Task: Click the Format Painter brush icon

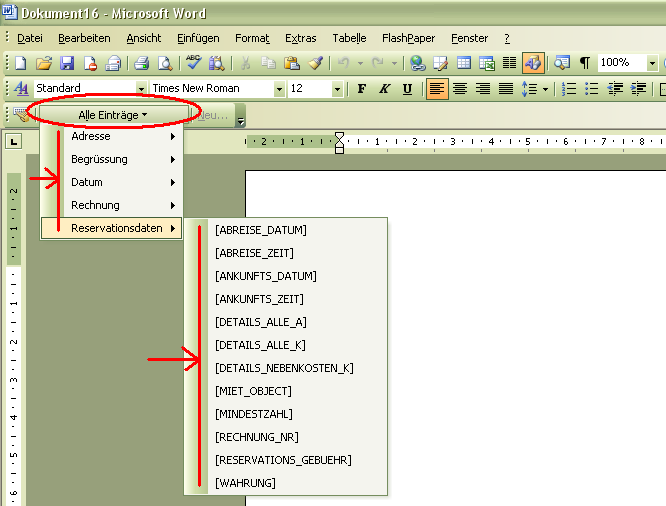Action: (316, 63)
